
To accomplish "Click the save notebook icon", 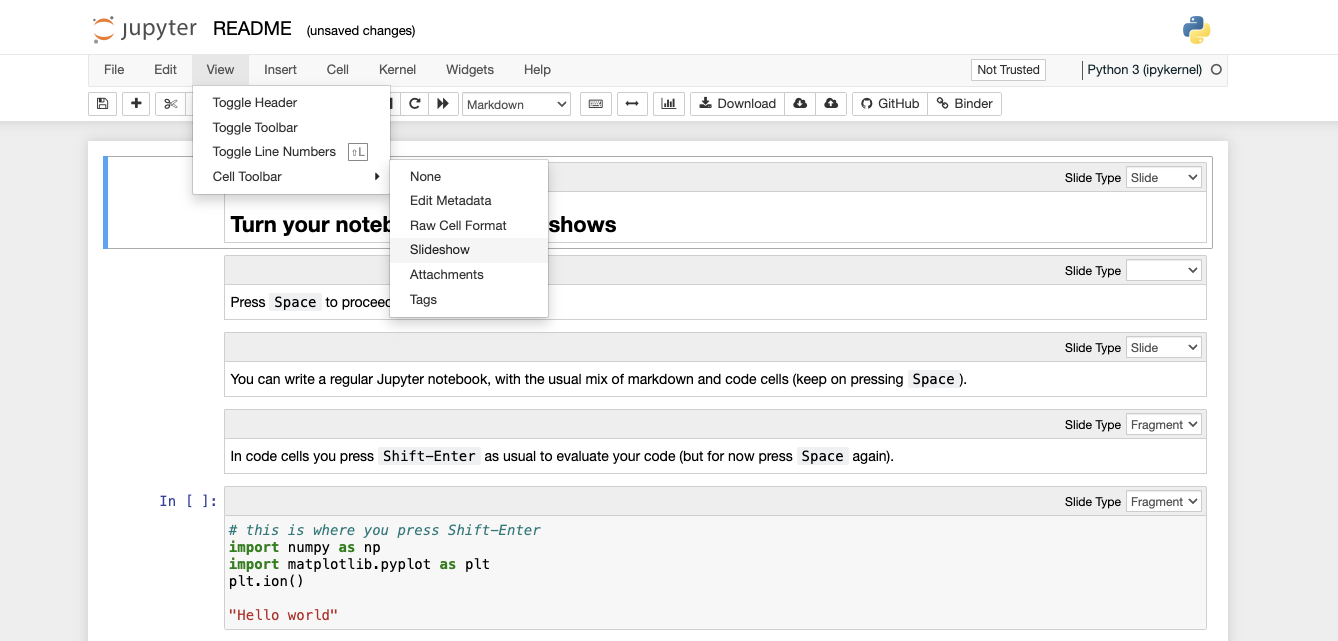I will [x=102, y=104].
